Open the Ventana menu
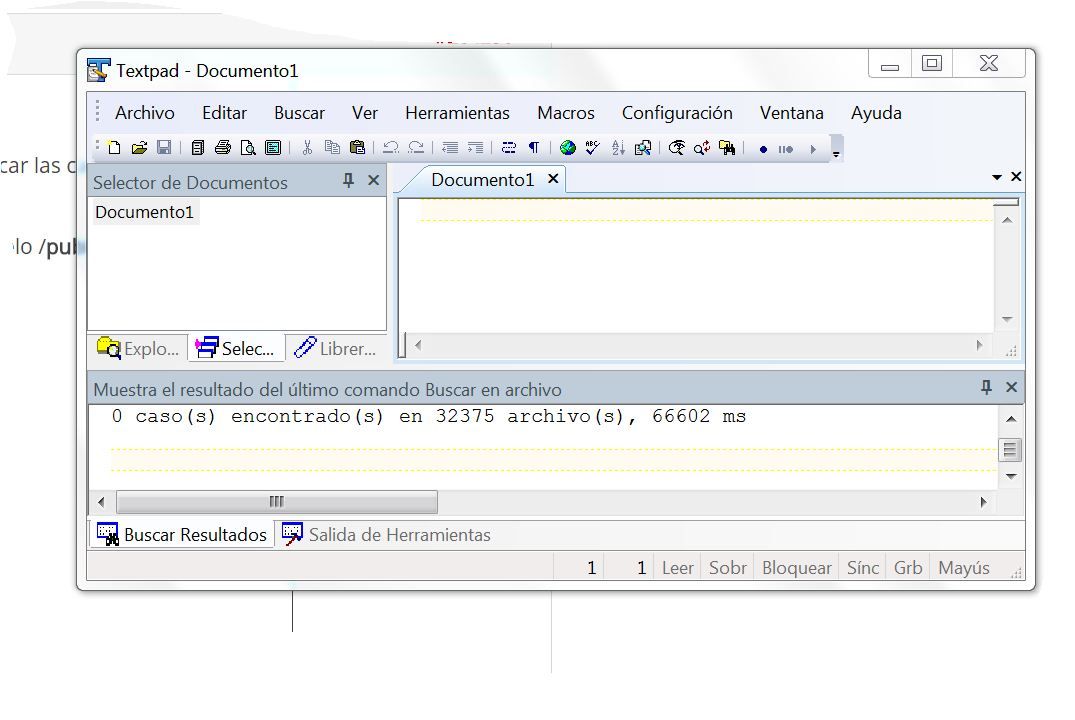The image size is (1075, 720). (792, 112)
